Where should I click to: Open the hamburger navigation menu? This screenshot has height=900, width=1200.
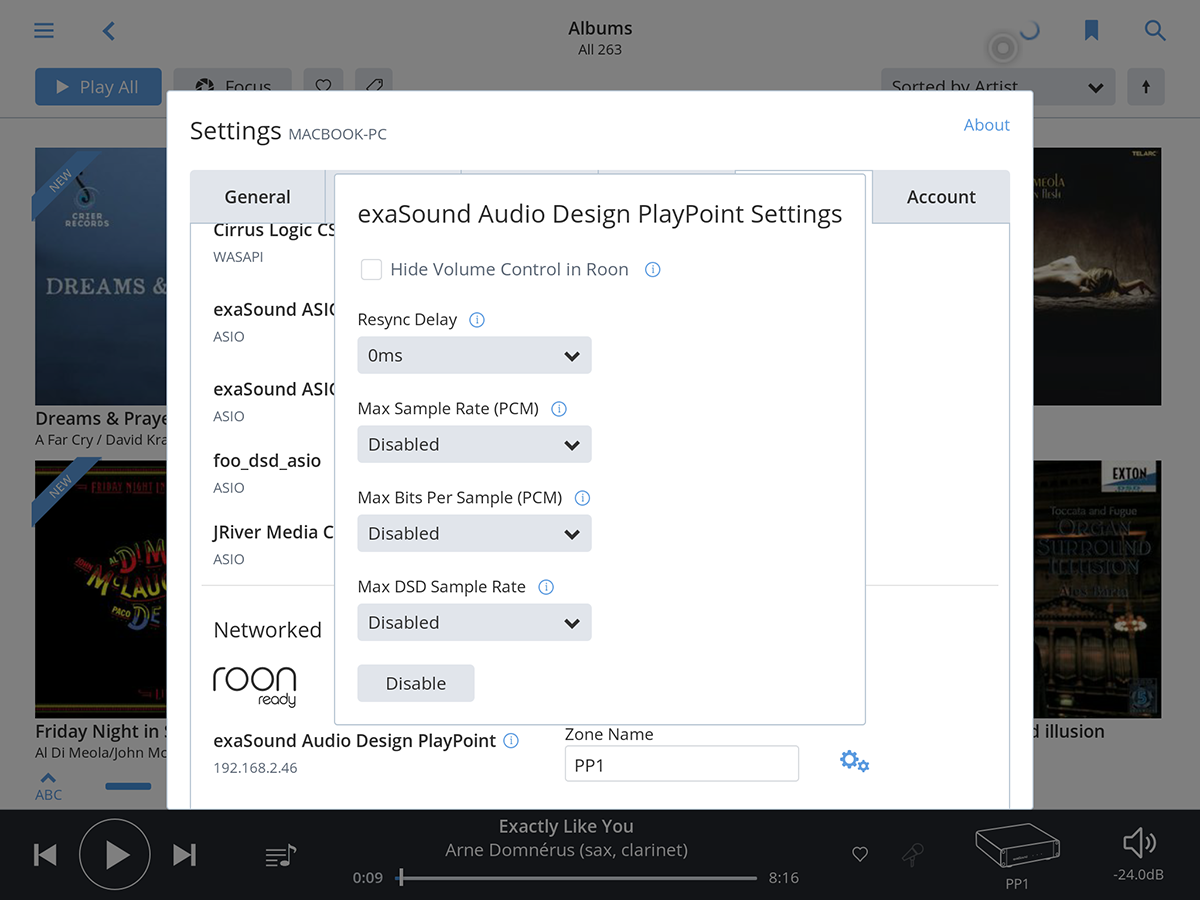coord(44,31)
